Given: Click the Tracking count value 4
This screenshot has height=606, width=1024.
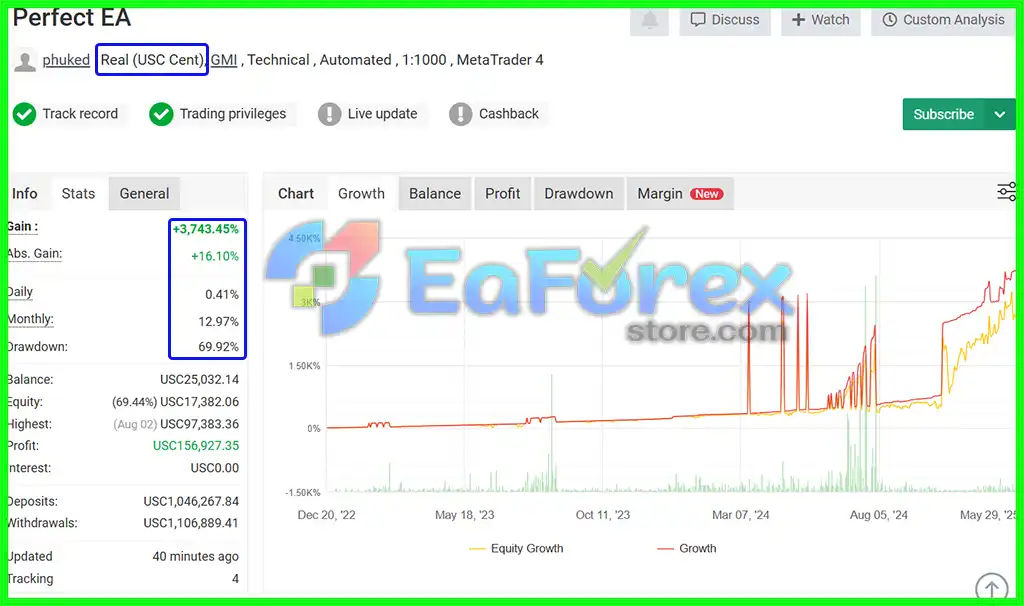Looking at the screenshot, I should (235, 579).
